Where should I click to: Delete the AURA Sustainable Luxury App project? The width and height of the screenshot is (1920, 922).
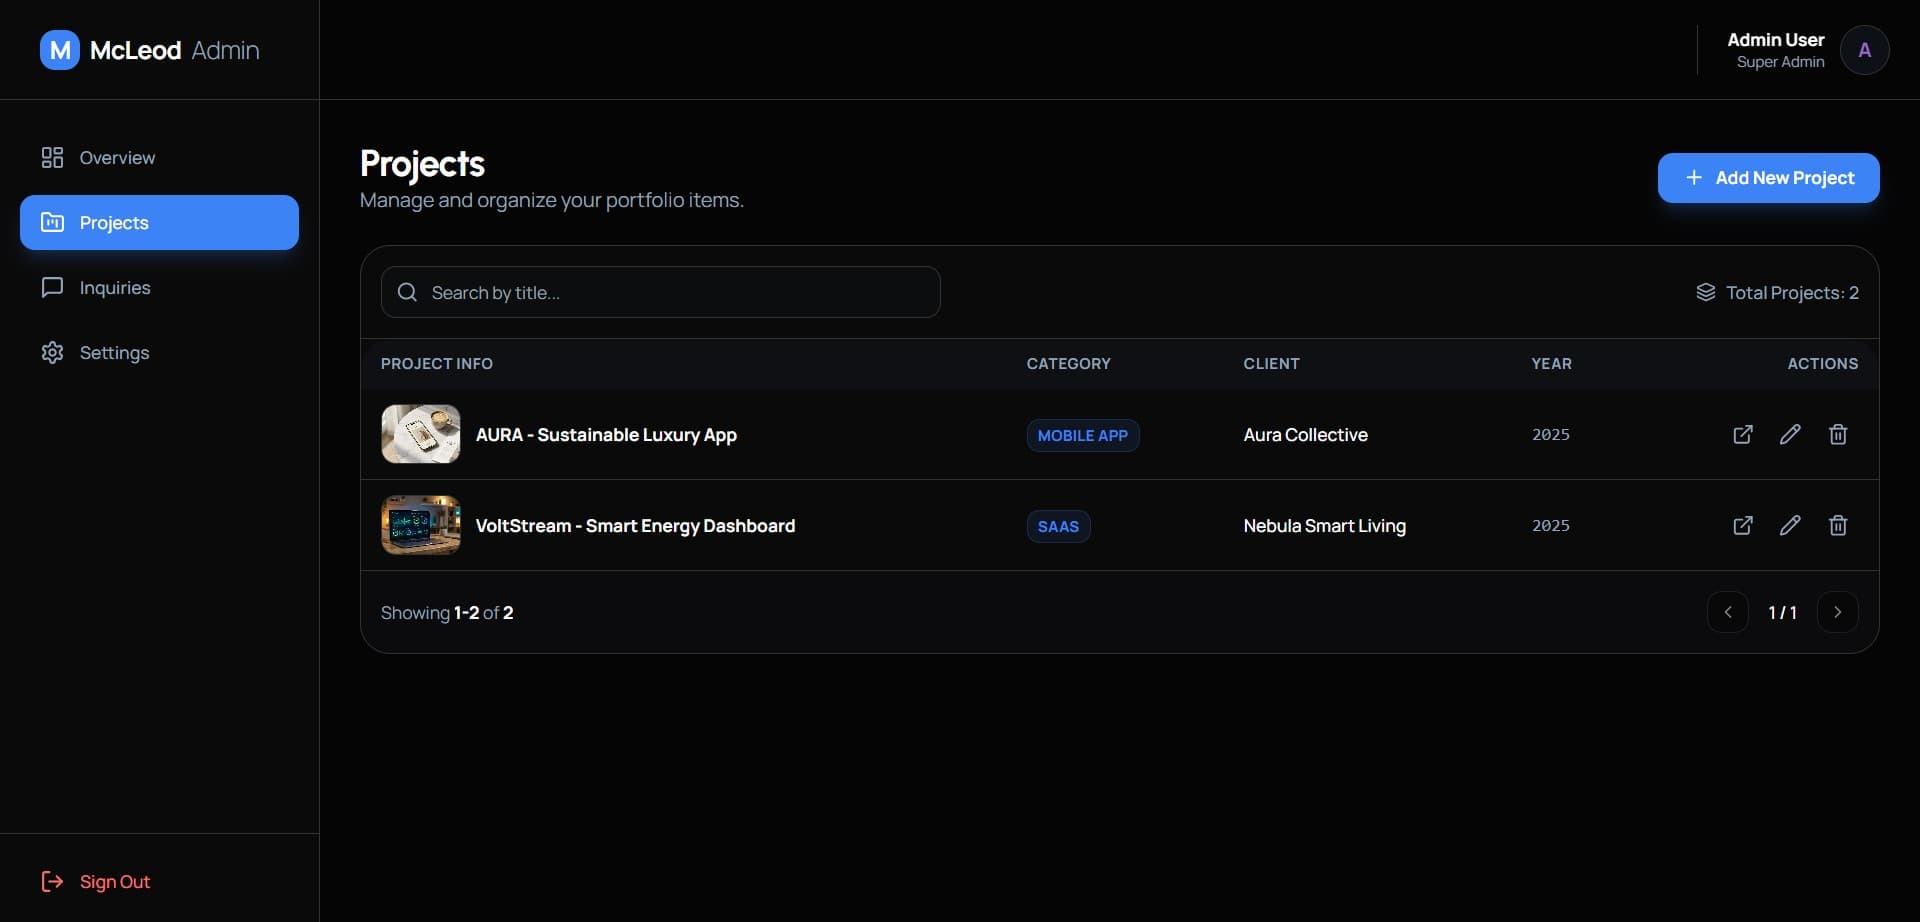click(1838, 434)
